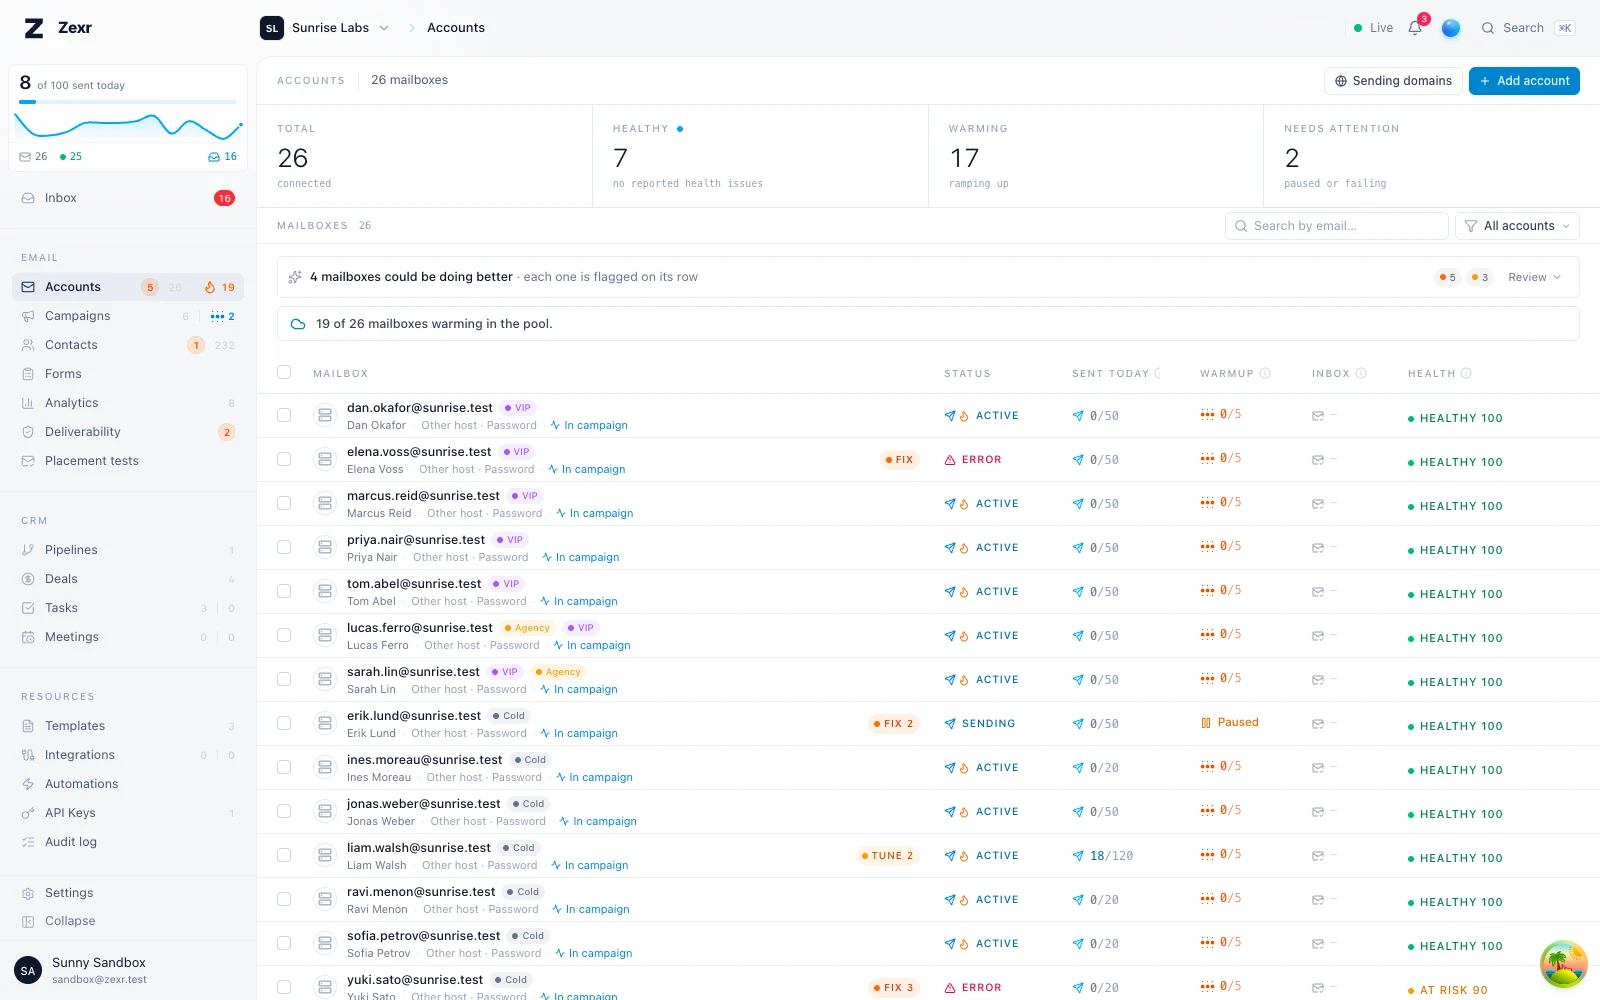The height and width of the screenshot is (1000, 1600).
Task: Click the pulse icon beside In campaign on sarah.lin row
Action: pos(545,689)
